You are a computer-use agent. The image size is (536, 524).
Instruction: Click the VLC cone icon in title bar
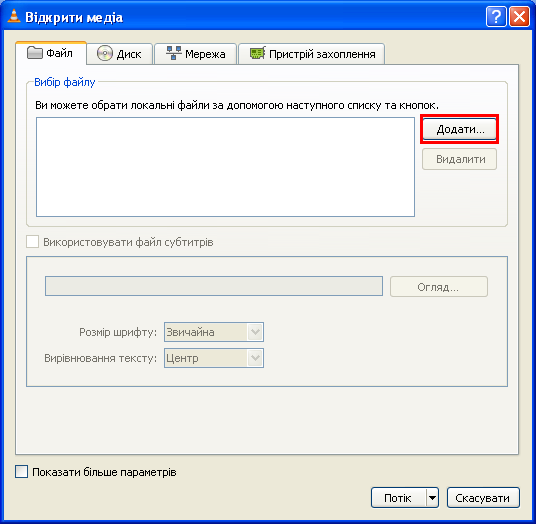[14, 16]
